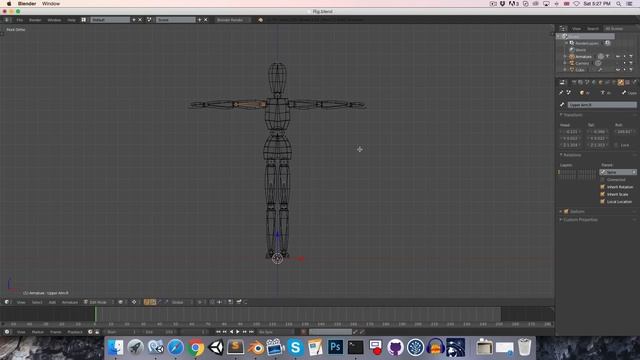
Task: Open Unity from the dock
Action: click(x=216, y=348)
